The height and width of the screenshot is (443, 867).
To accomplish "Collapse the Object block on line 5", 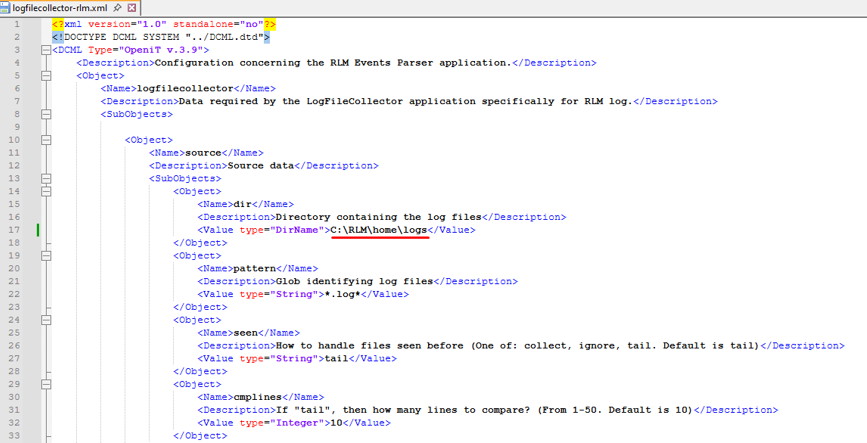I will tap(46, 76).
